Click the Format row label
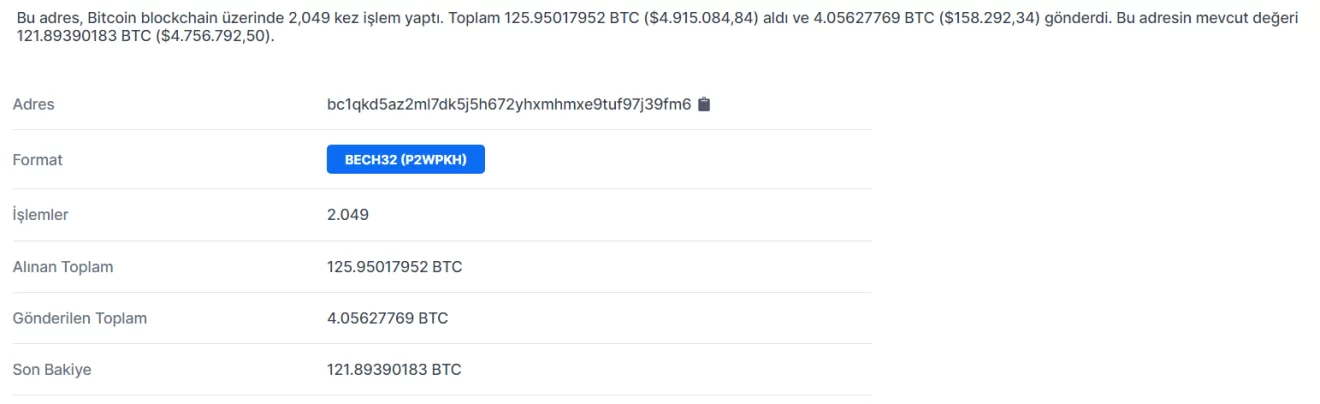 (x=37, y=160)
